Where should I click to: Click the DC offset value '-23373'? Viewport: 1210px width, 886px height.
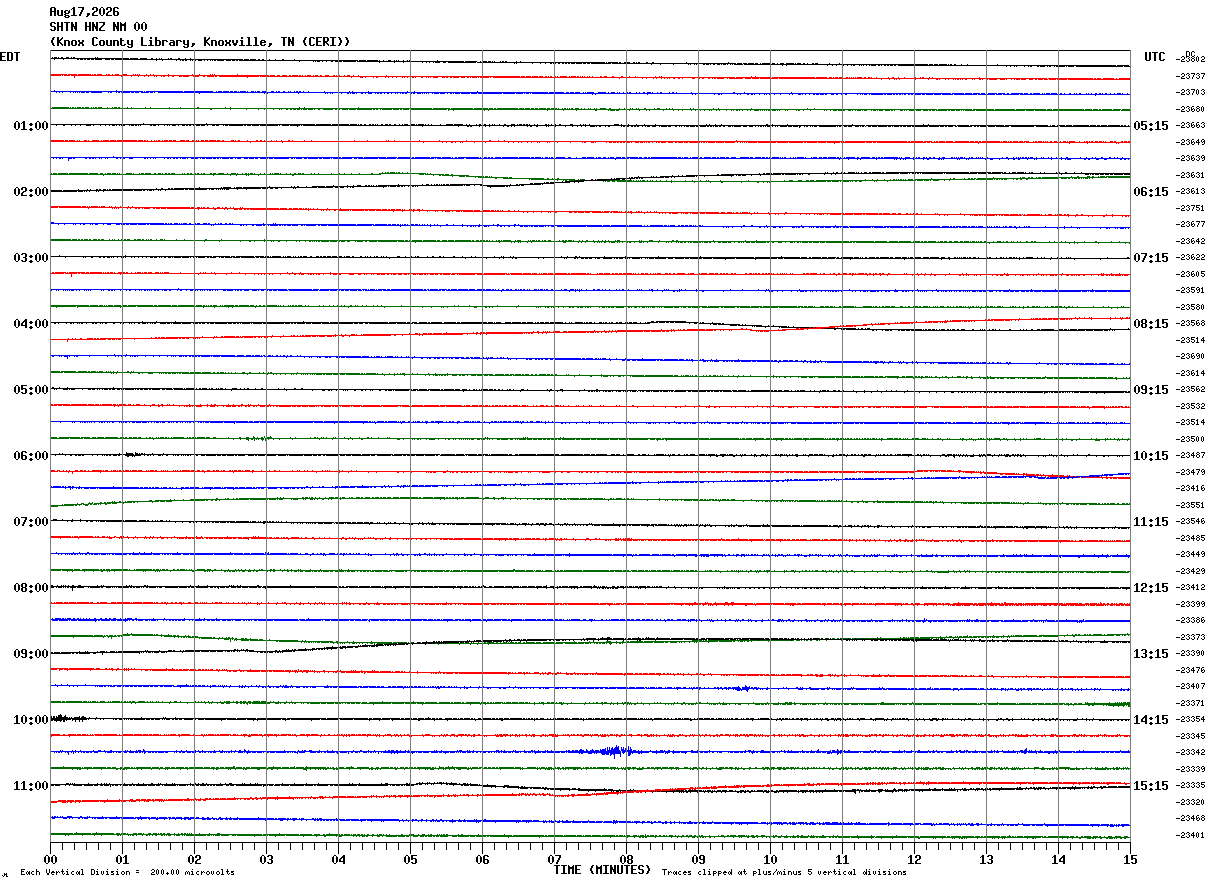[1190, 637]
